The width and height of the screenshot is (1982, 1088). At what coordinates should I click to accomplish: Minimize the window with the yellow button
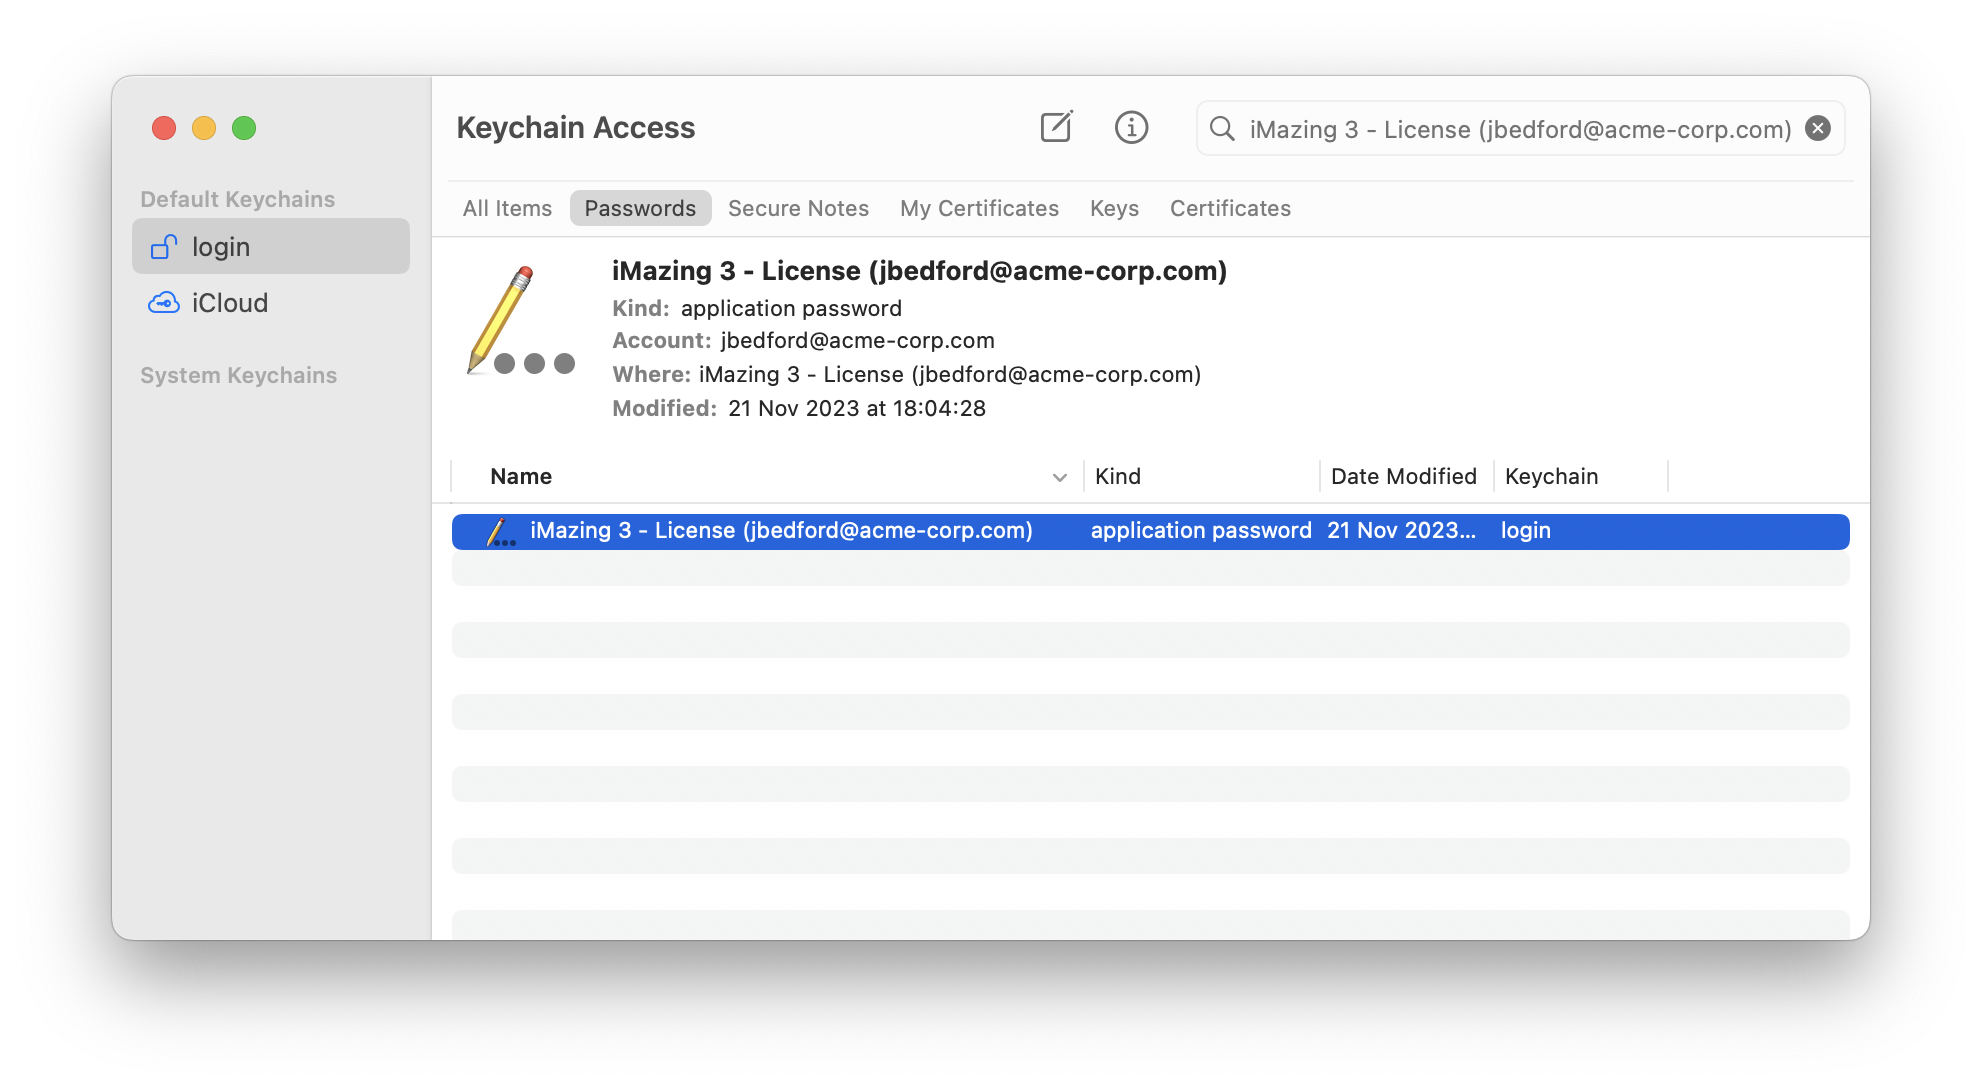point(204,128)
